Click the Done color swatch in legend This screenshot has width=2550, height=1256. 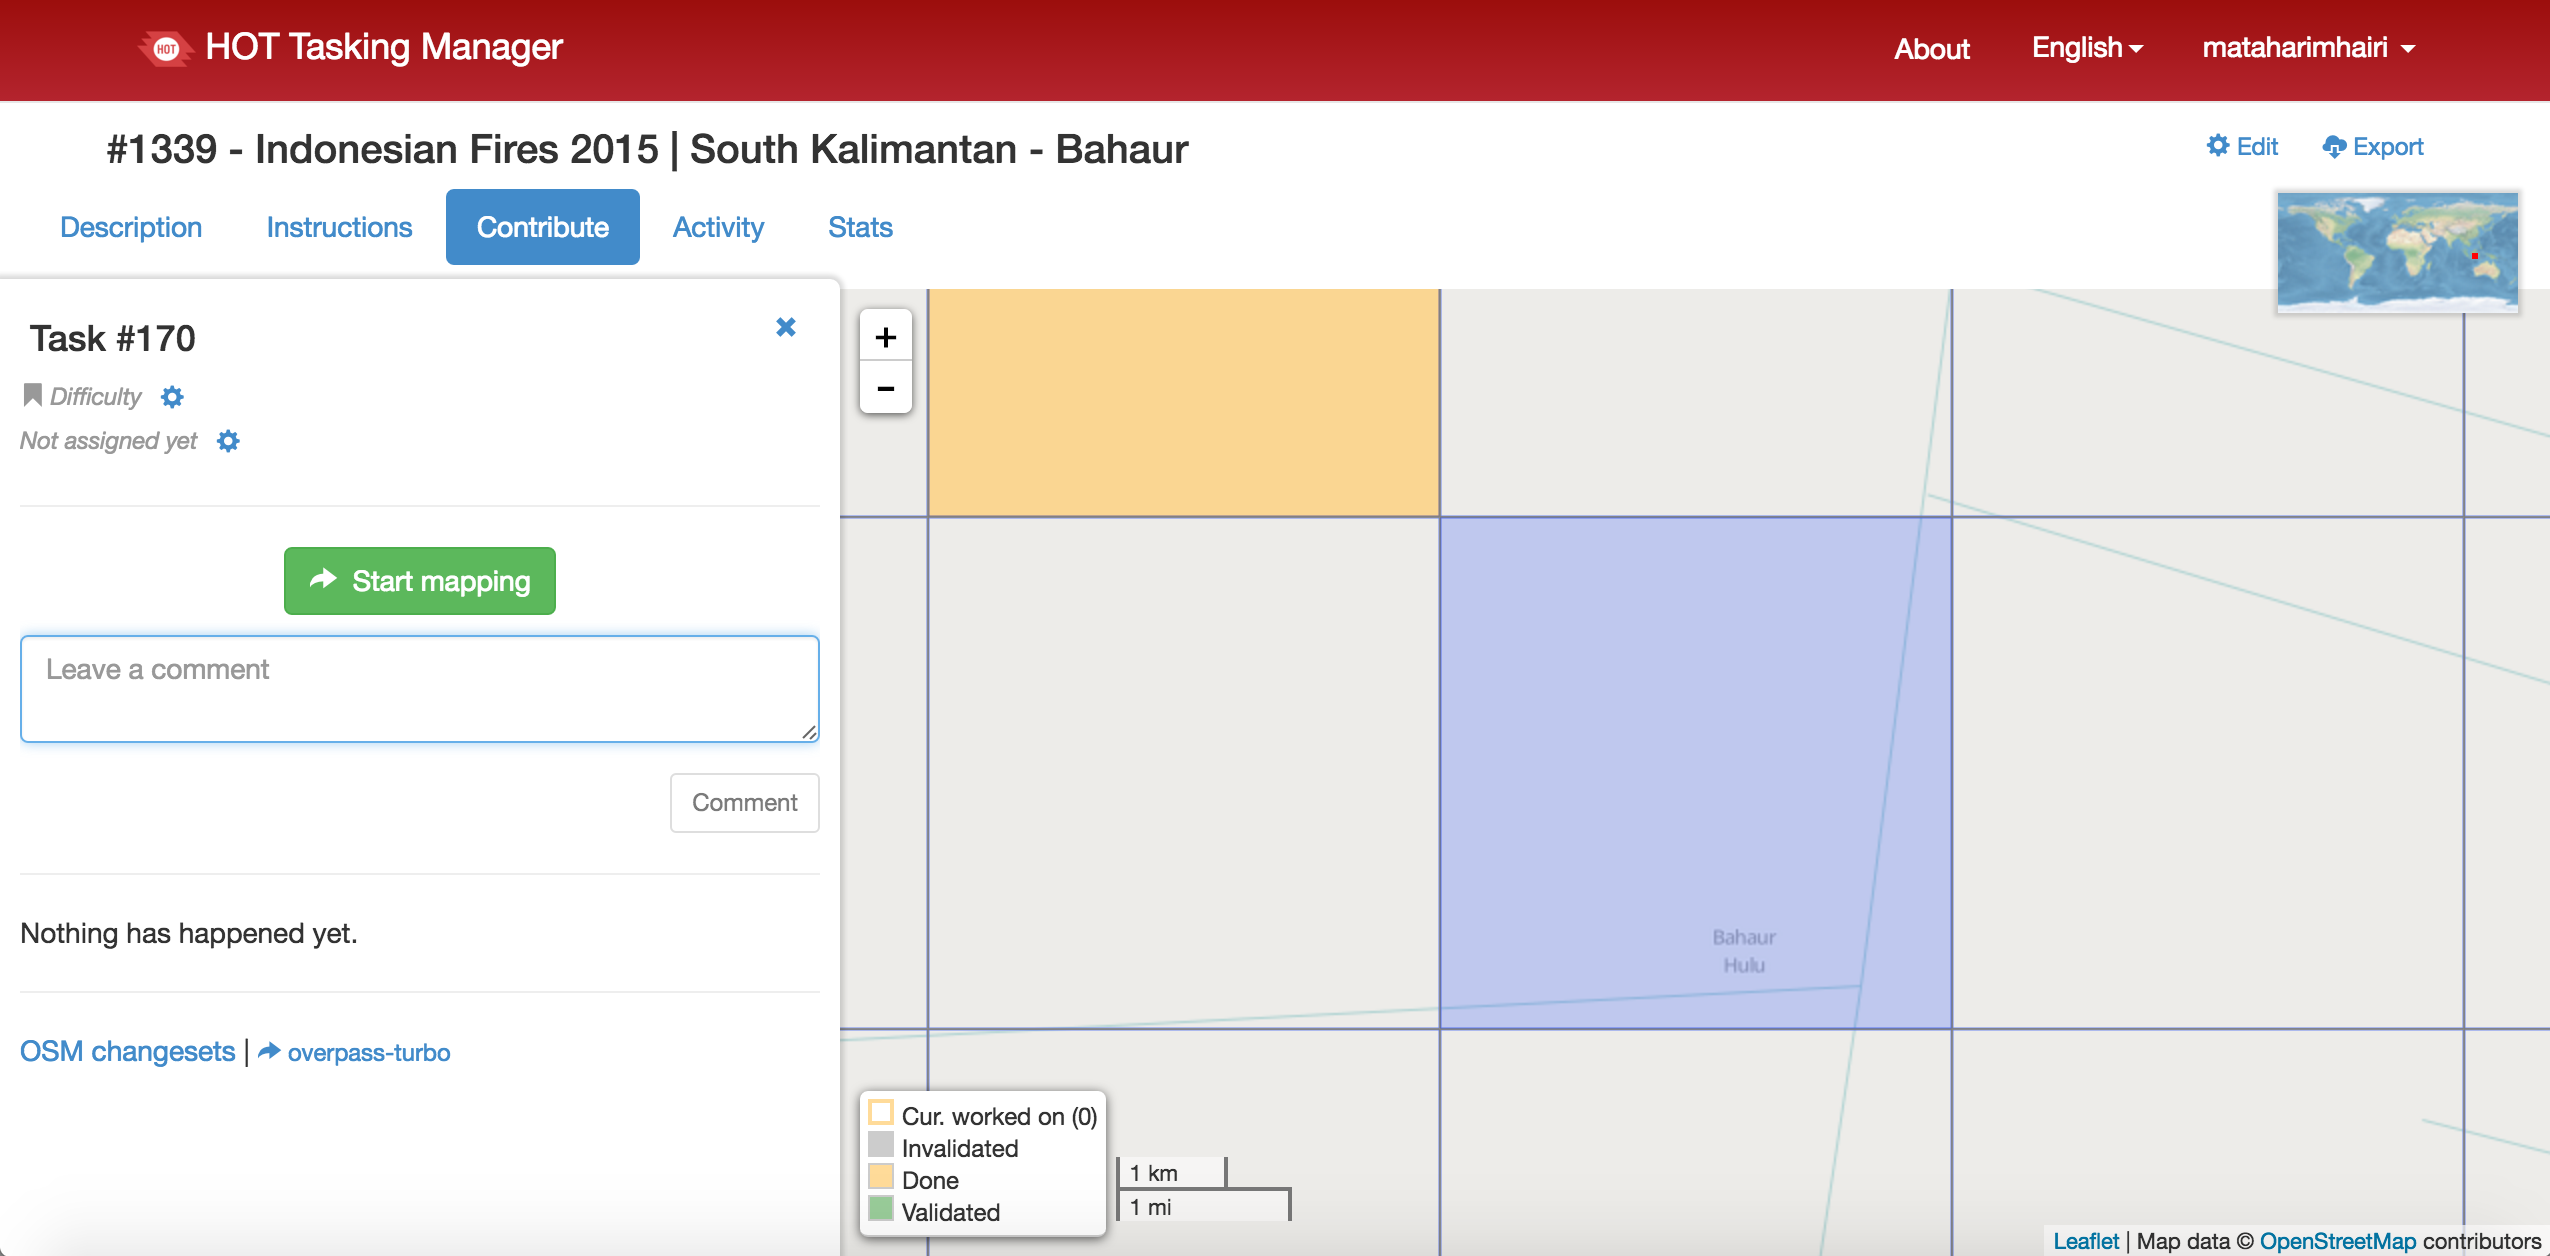[881, 1177]
